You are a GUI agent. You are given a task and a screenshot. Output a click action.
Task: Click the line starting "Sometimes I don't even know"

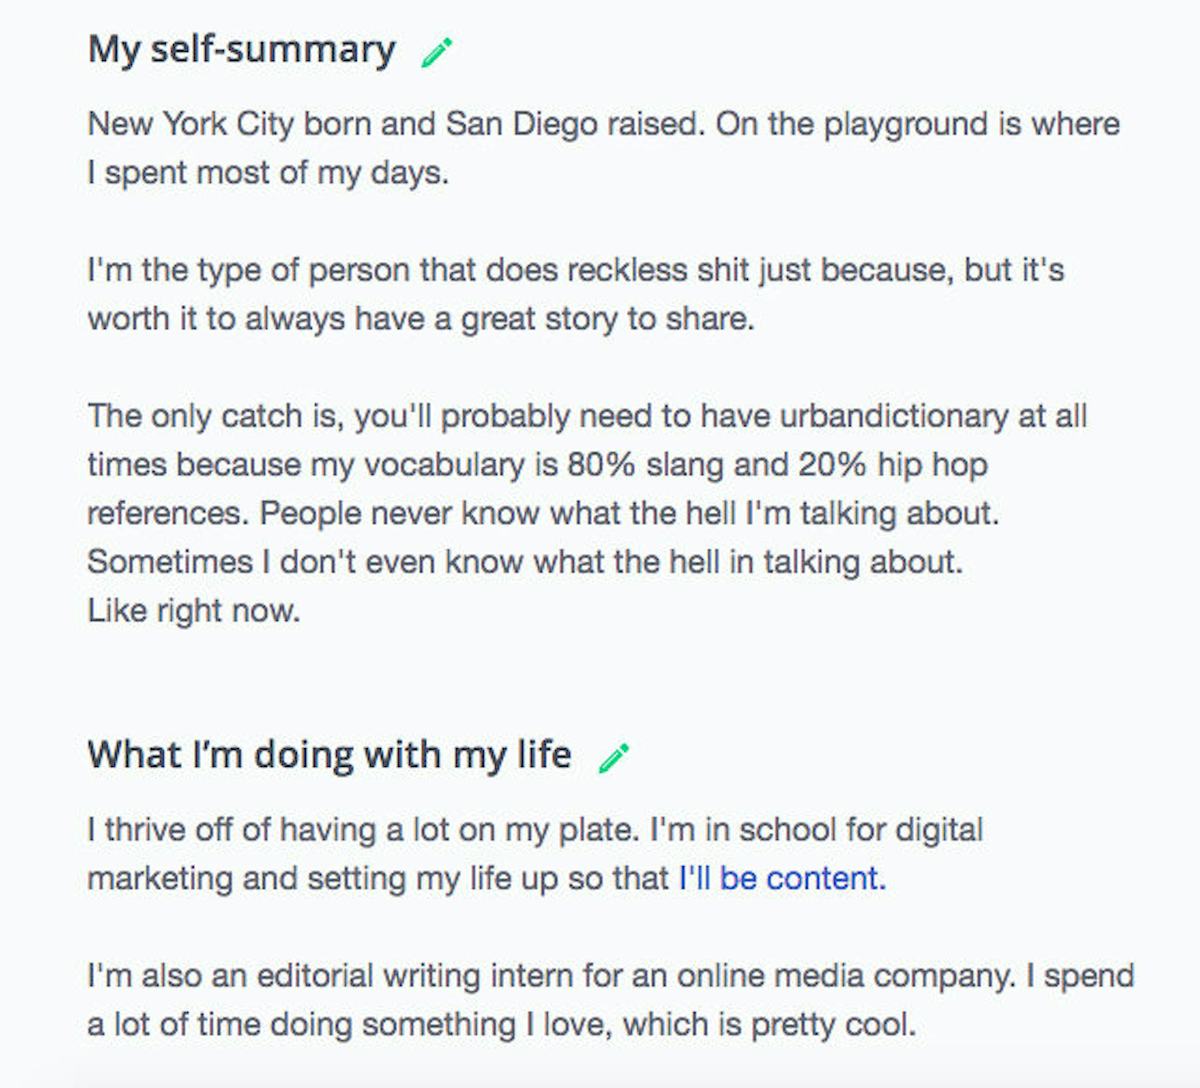tap(525, 562)
